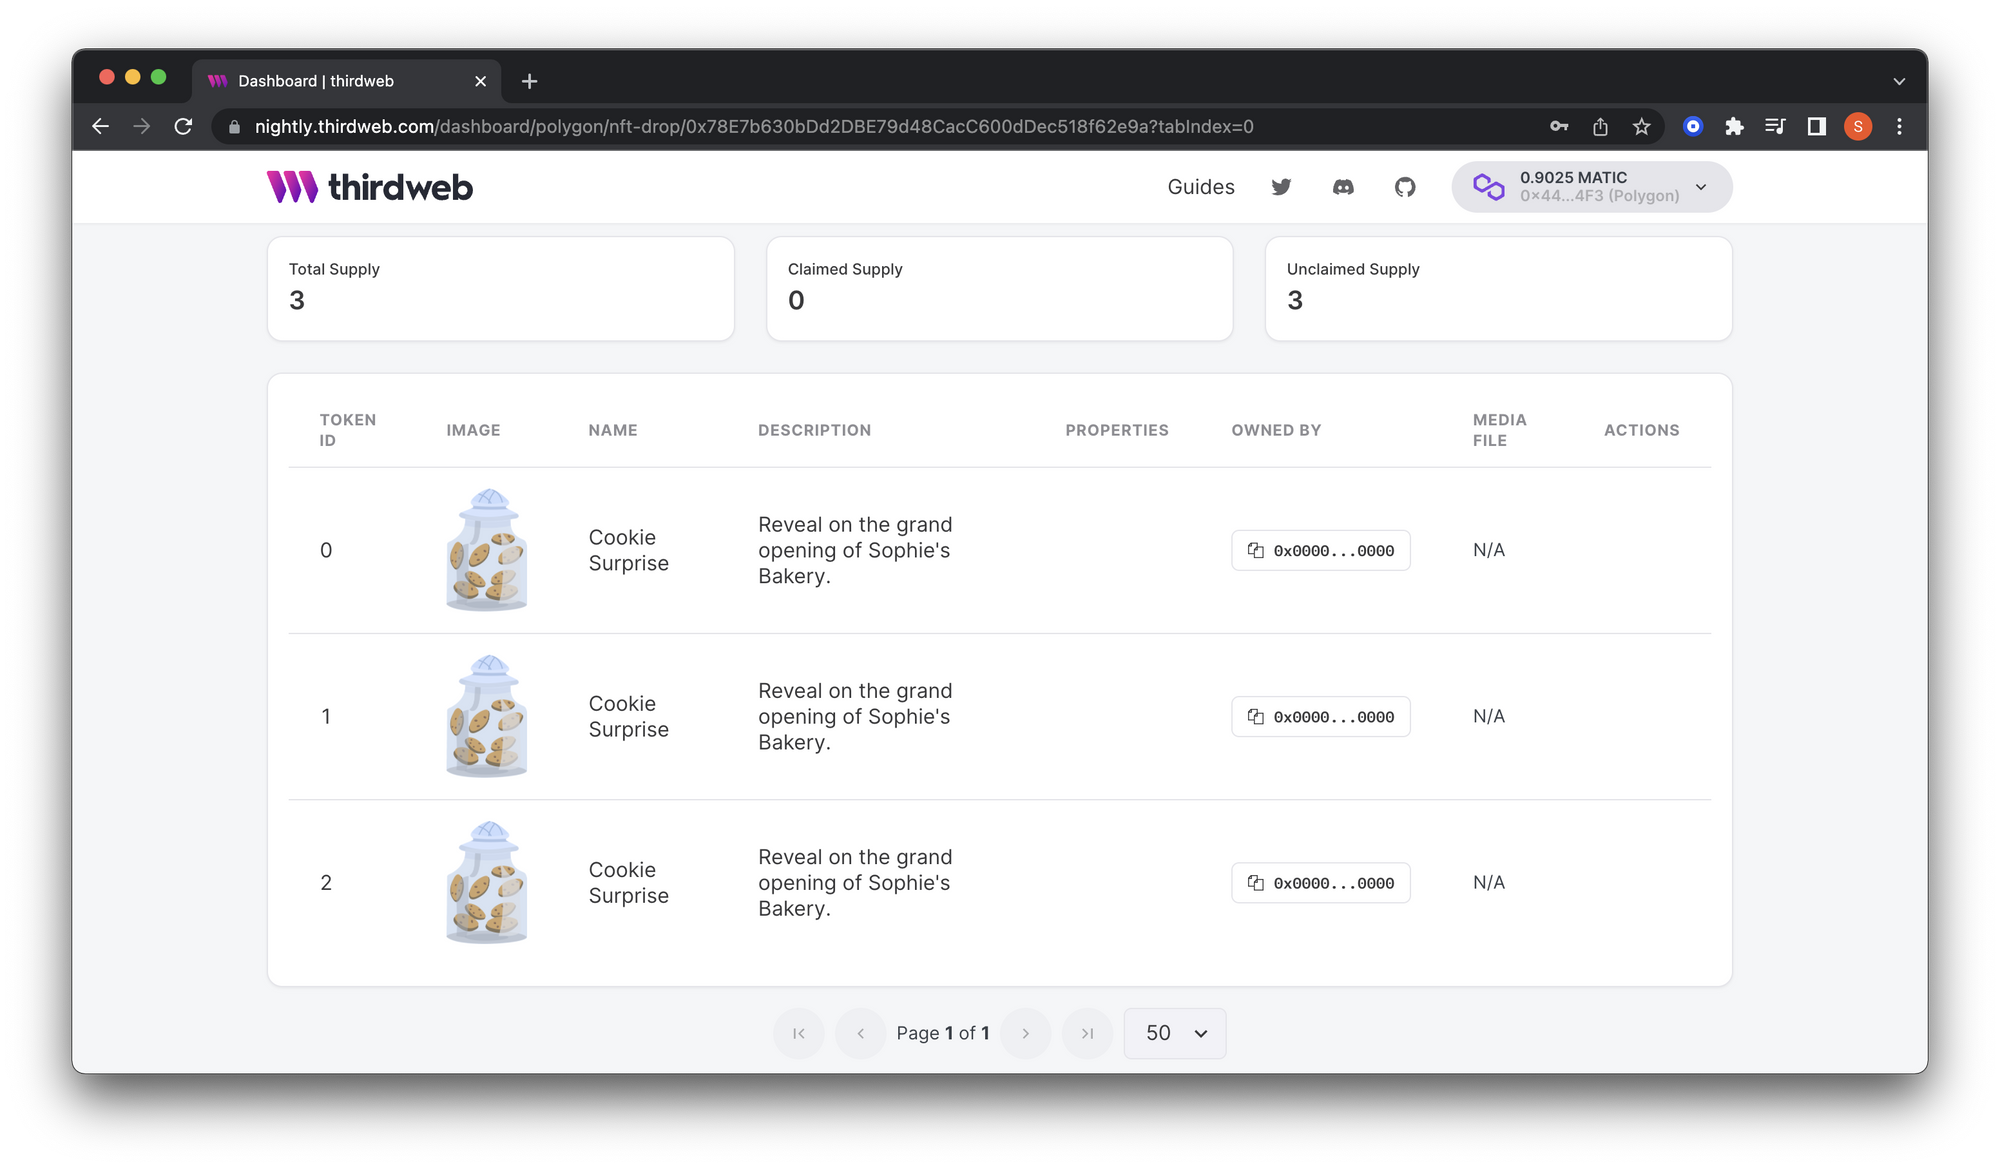Click the ACTIONS column header
Viewport: 2000px width, 1169px height.
click(1642, 430)
